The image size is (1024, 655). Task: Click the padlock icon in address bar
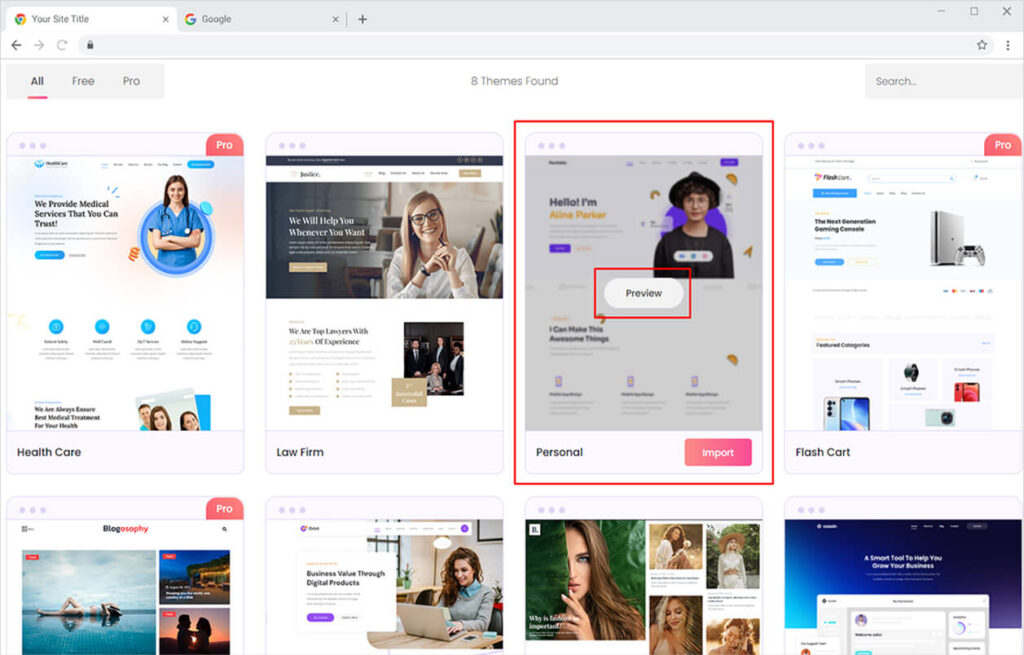tap(89, 45)
